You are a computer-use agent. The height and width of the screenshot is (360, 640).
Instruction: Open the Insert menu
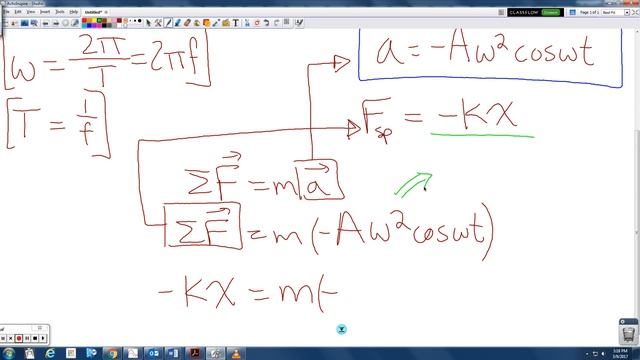point(44,12)
